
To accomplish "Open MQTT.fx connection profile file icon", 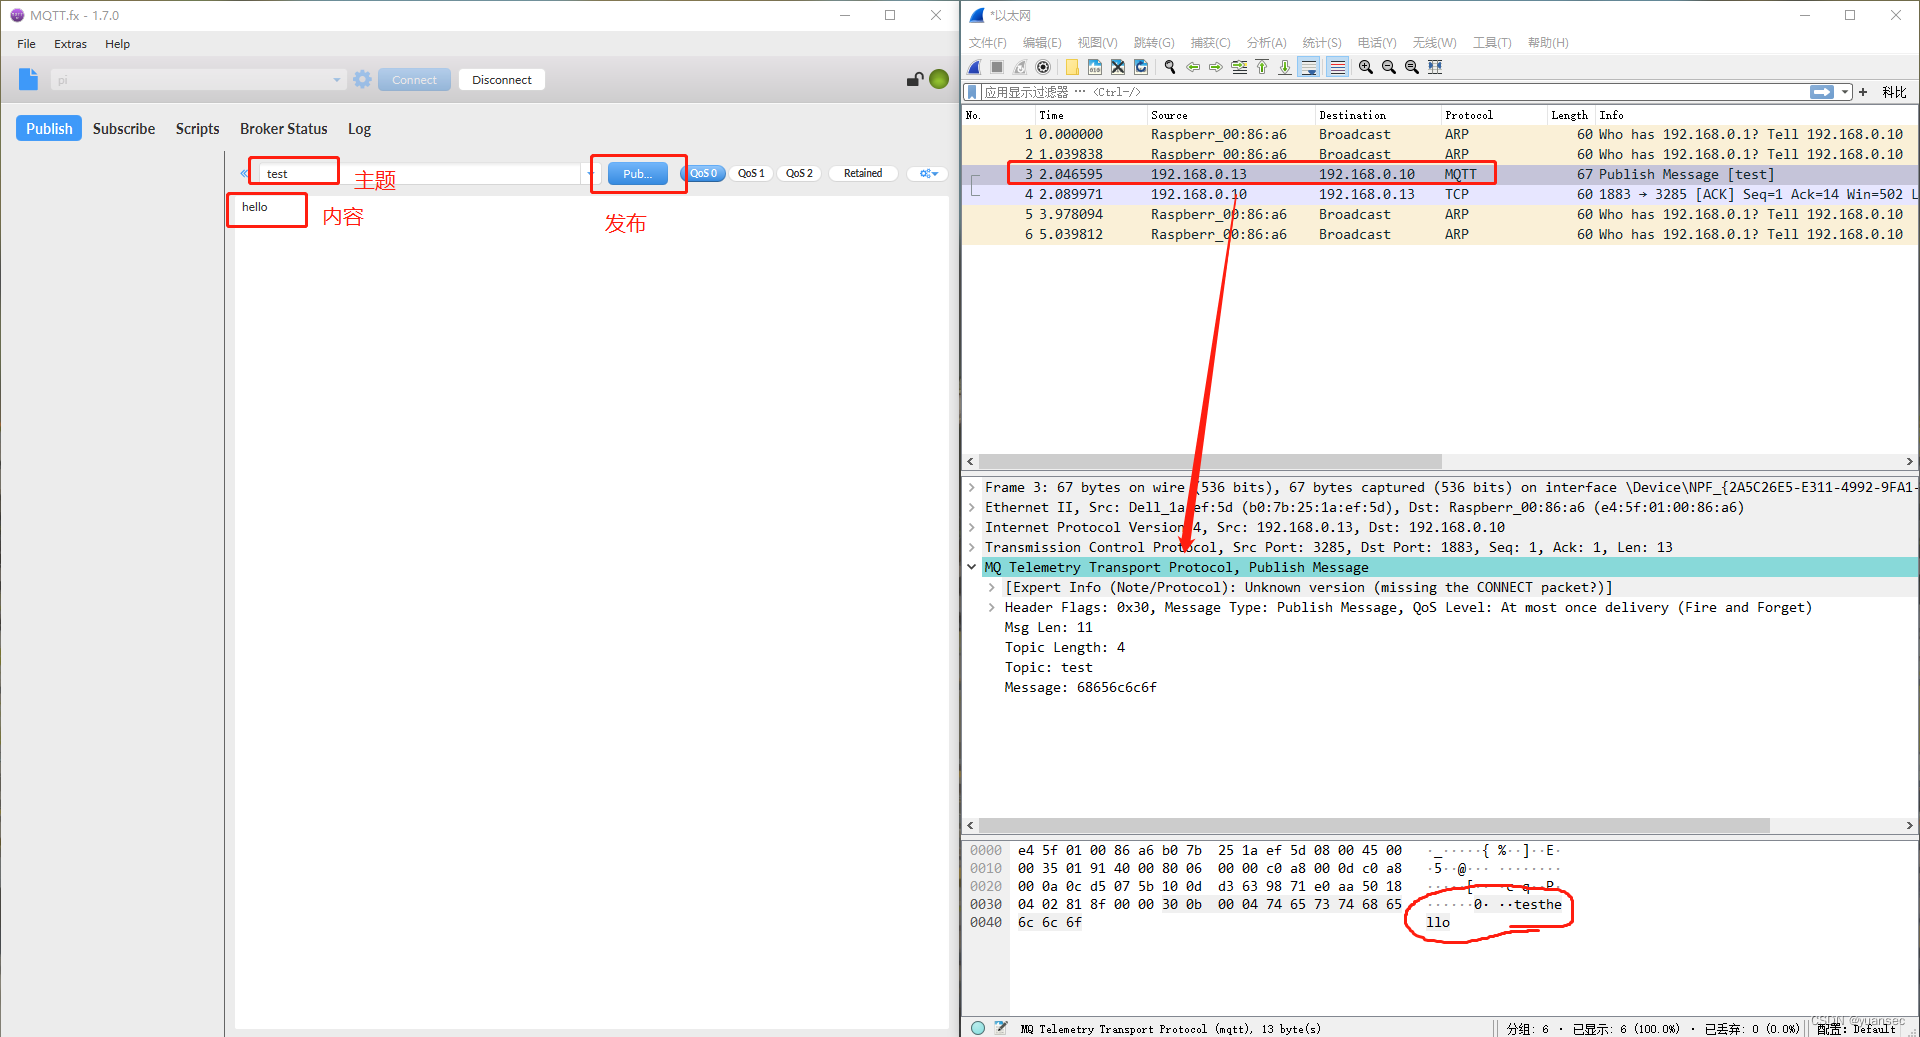I will [x=28, y=79].
